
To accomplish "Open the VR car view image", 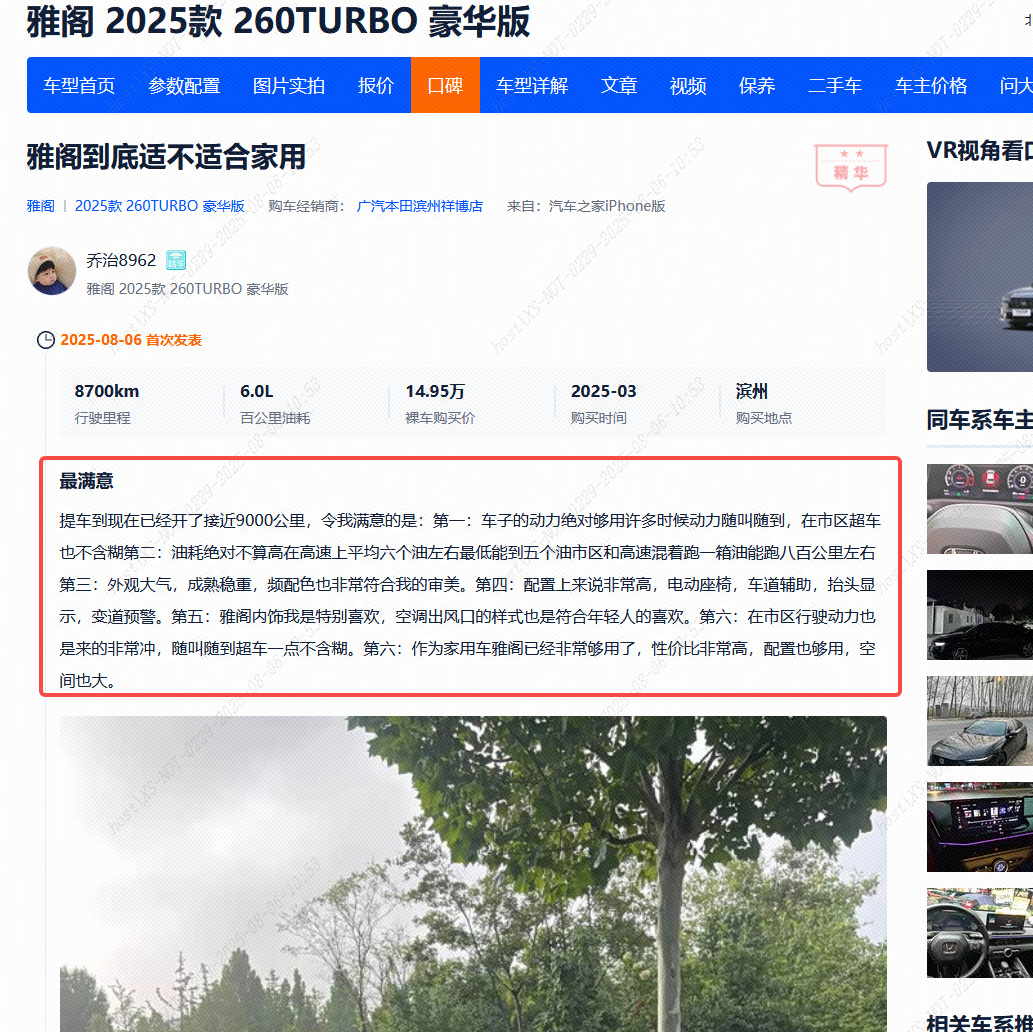I will point(980,277).
